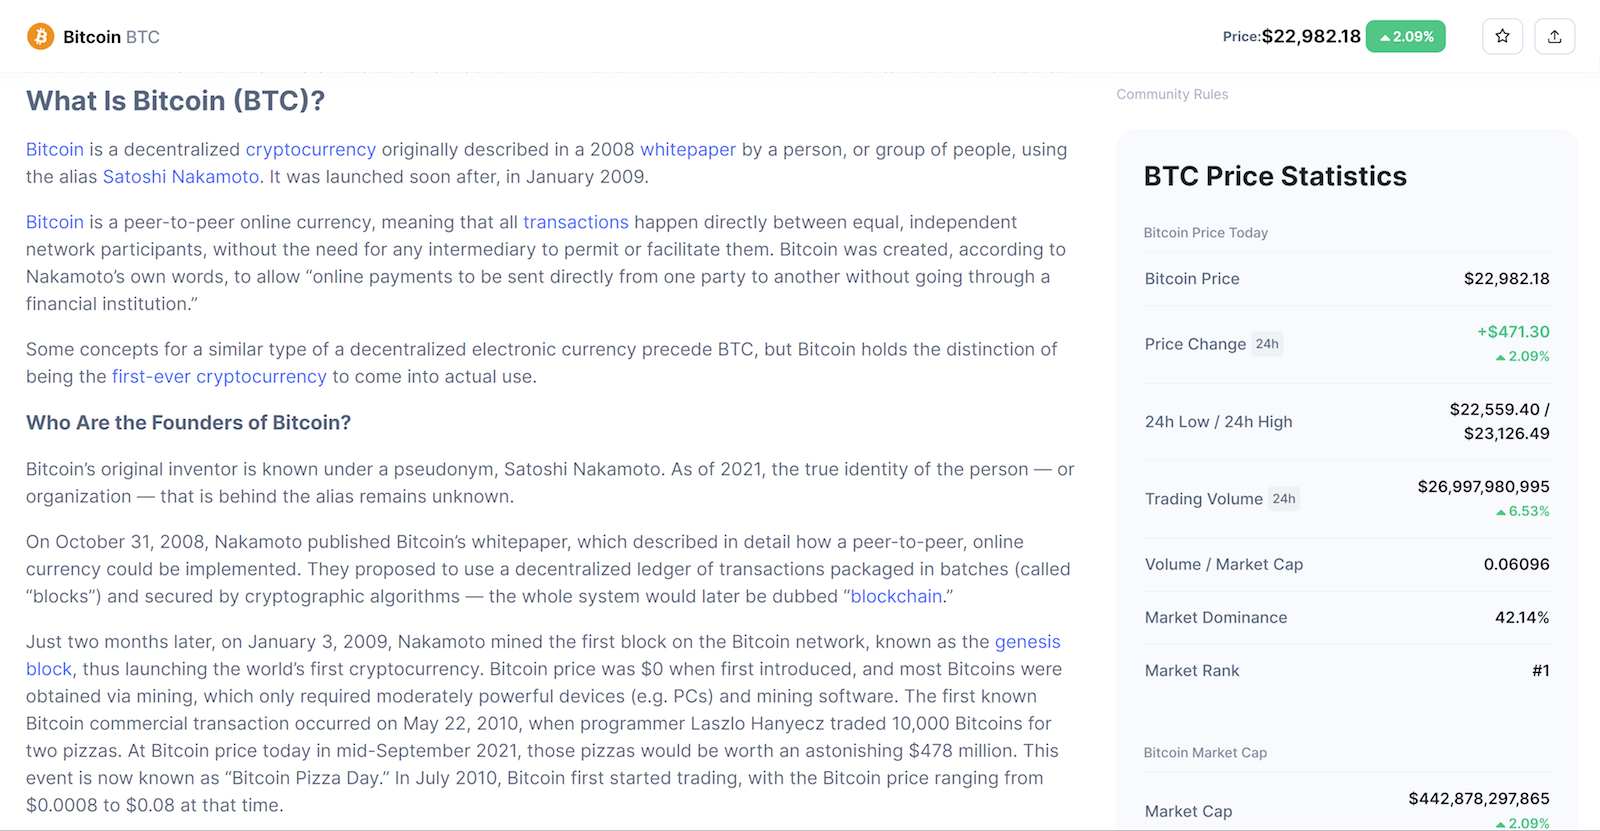
Task: Open the 'cryptocurrency' hyperlink in first paragraph
Action: [x=311, y=150]
